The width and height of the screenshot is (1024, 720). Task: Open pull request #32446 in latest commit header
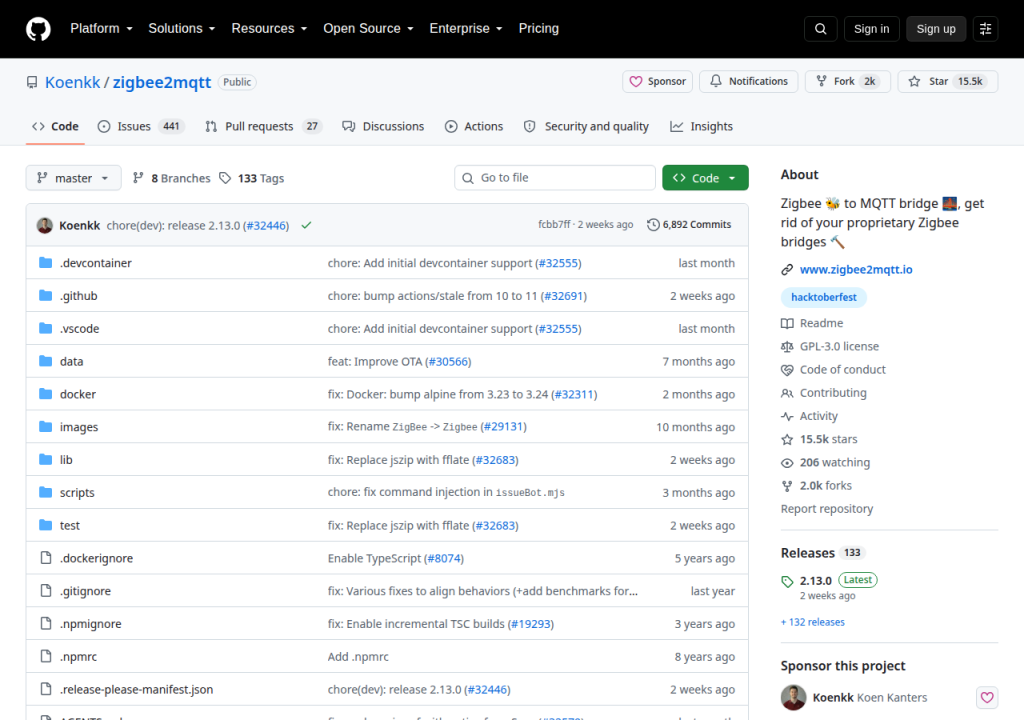pos(266,225)
